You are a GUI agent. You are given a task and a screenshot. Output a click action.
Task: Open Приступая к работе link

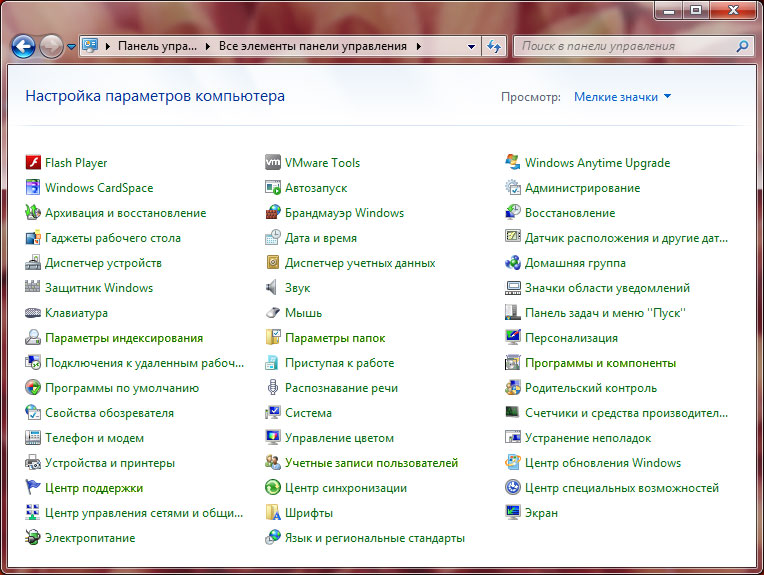340,363
